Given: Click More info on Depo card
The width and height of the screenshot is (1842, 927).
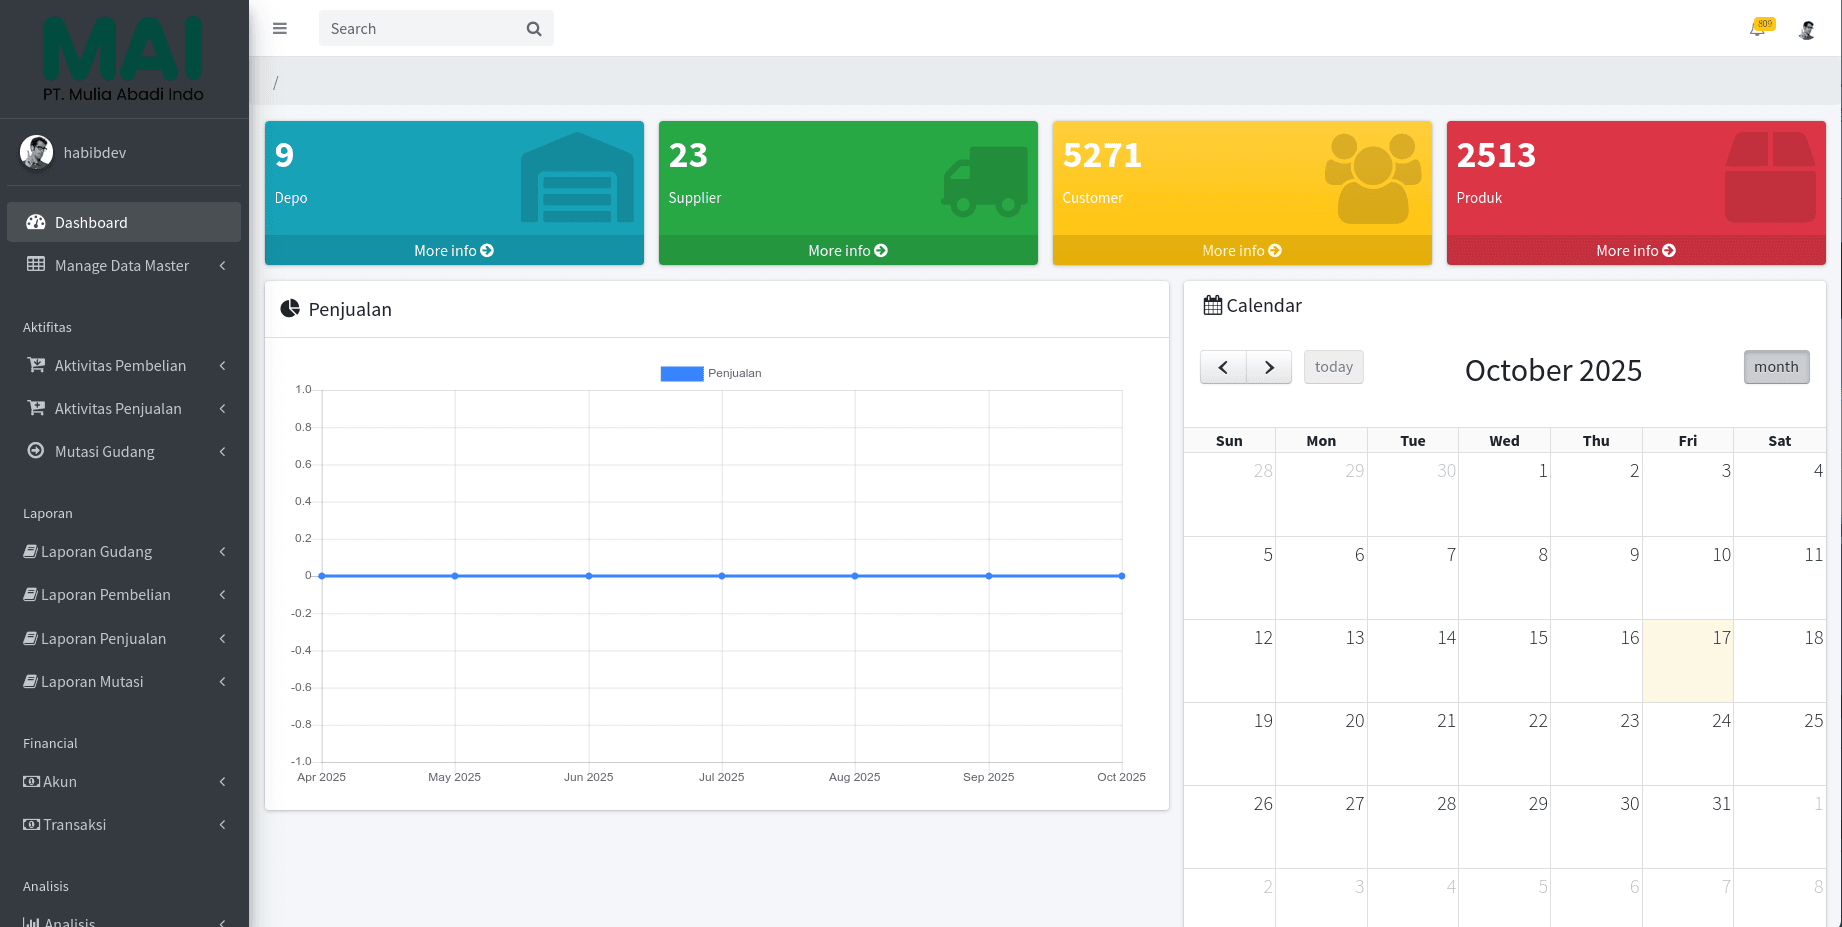Looking at the screenshot, I should click(x=454, y=250).
